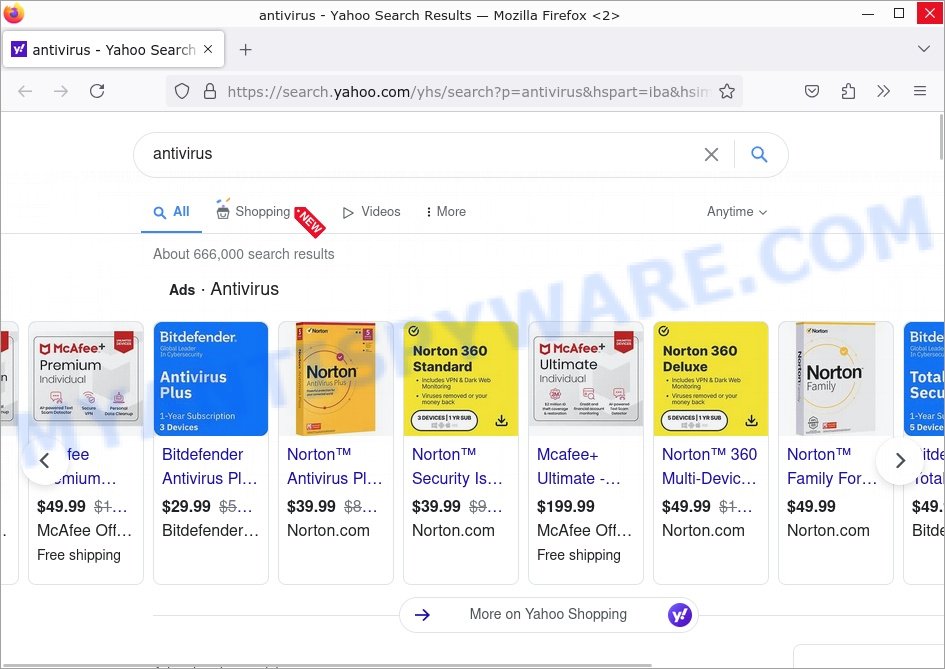
Task: Open the tracking protection shield icon
Action: [x=182, y=91]
